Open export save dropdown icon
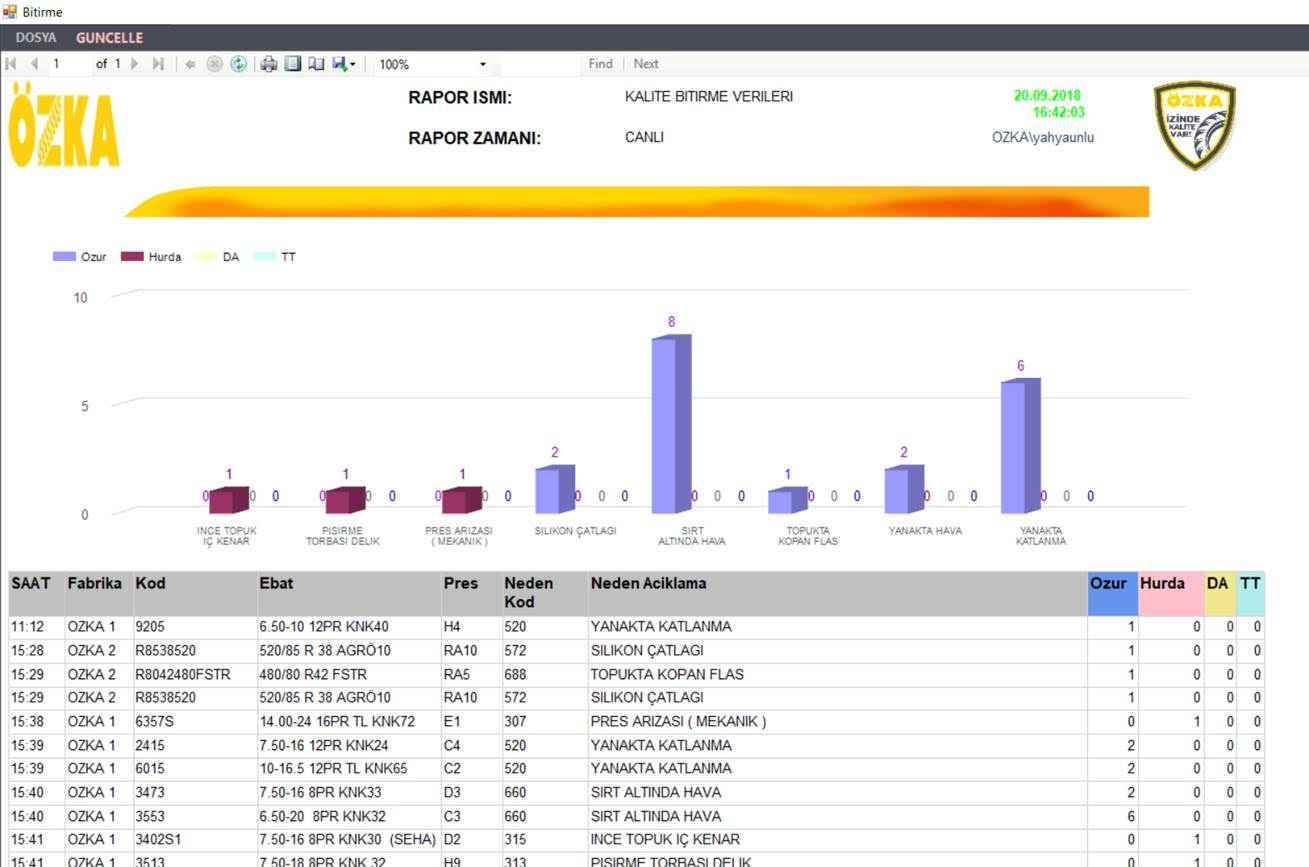 pyautogui.click(x=344, y=64)
